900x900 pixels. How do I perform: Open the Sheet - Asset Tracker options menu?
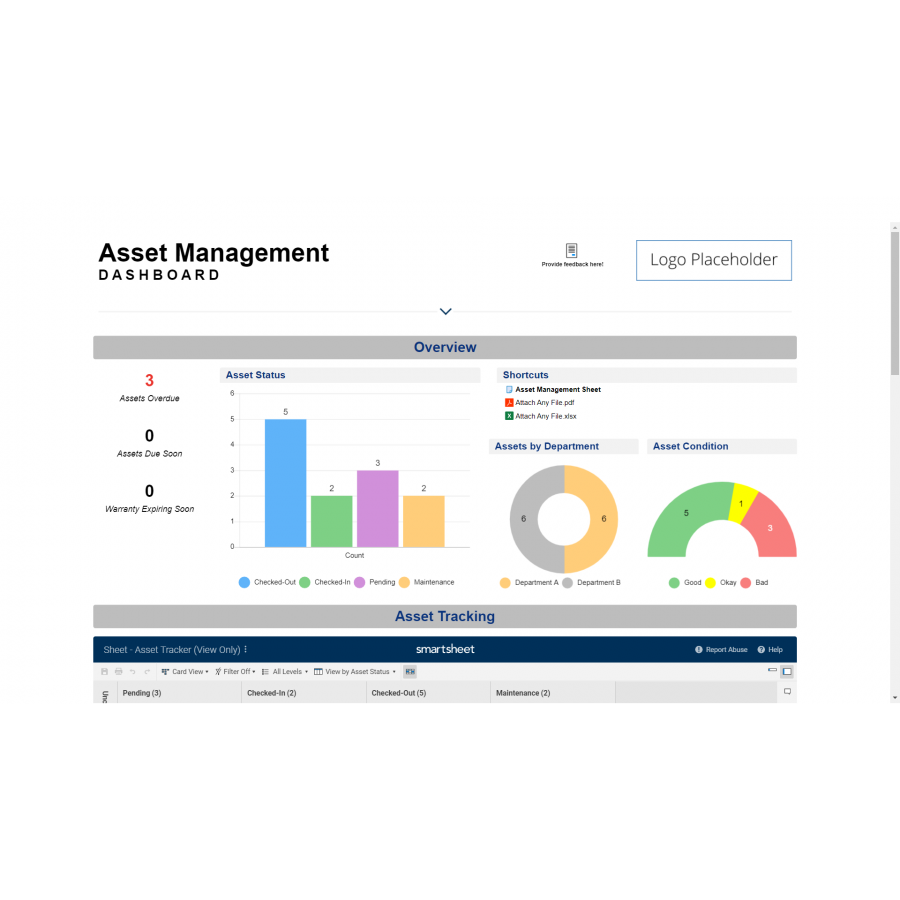point(245,649)
